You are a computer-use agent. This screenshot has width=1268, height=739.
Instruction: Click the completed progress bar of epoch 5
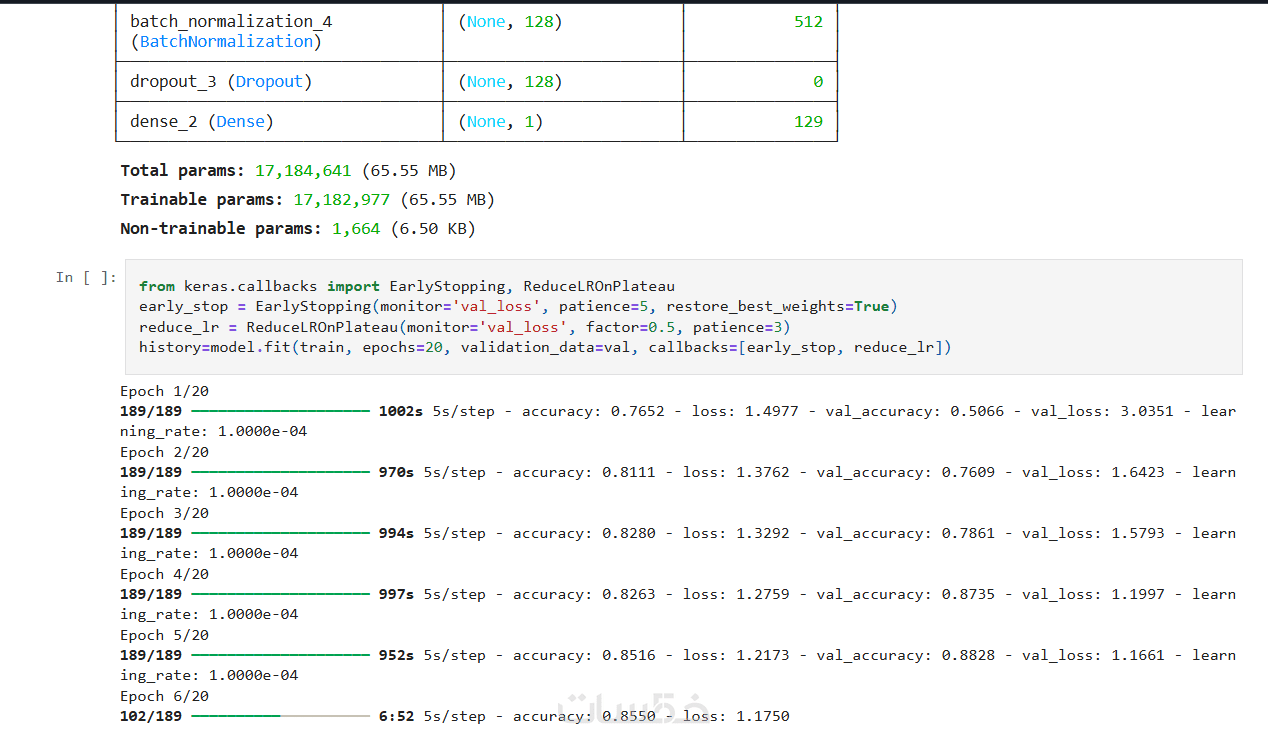pos(280,655)
